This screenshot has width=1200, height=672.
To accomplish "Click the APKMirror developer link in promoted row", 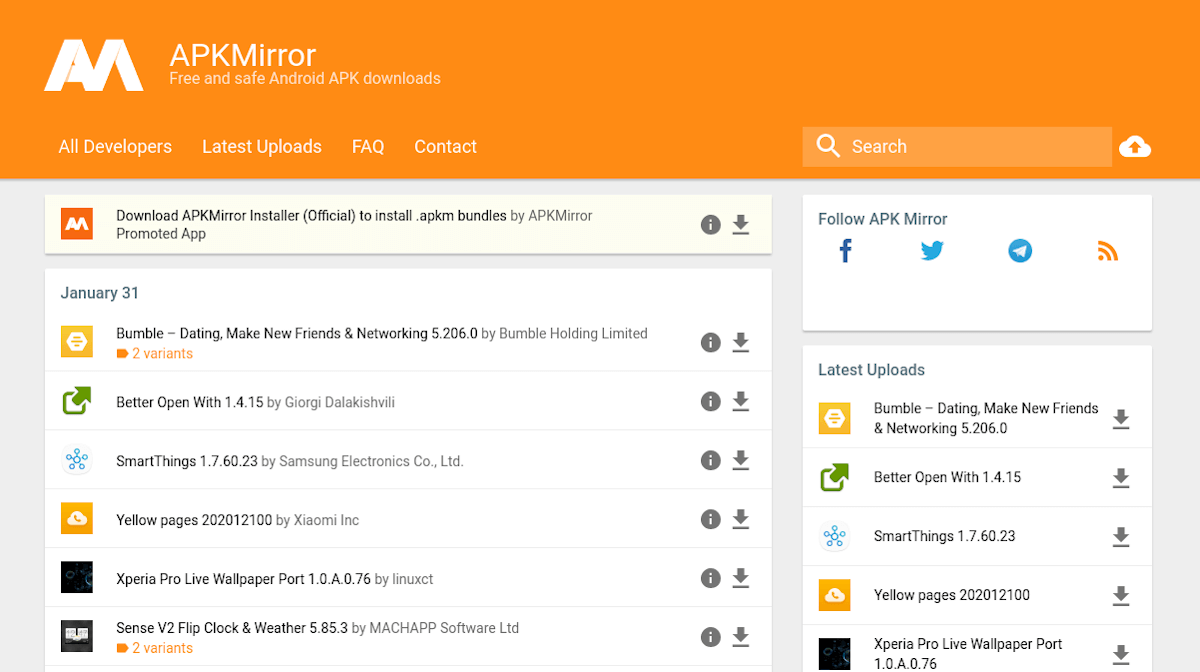I will pos(560,215).
